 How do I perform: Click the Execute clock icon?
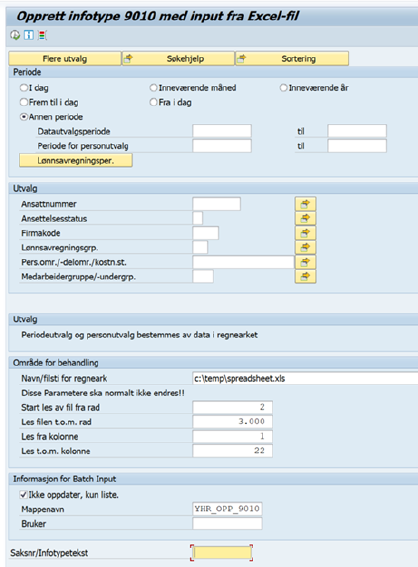coord(15,35)
